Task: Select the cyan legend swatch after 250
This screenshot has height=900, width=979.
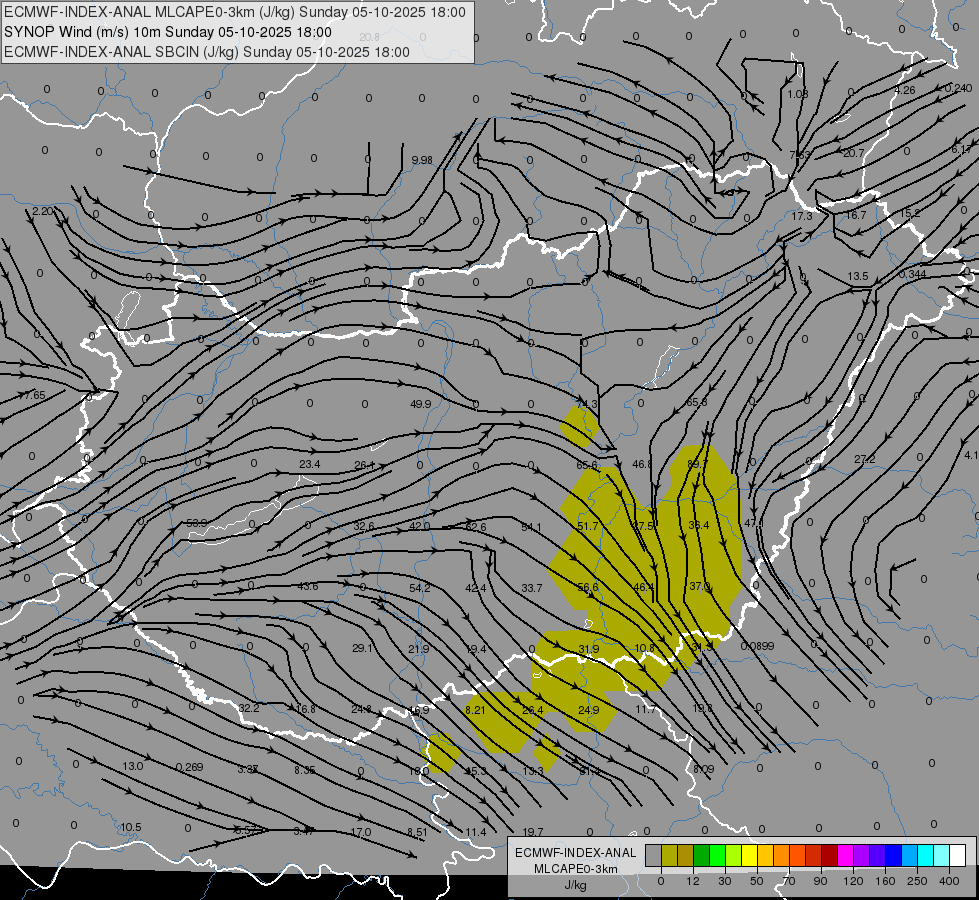Action: point(926,856)
